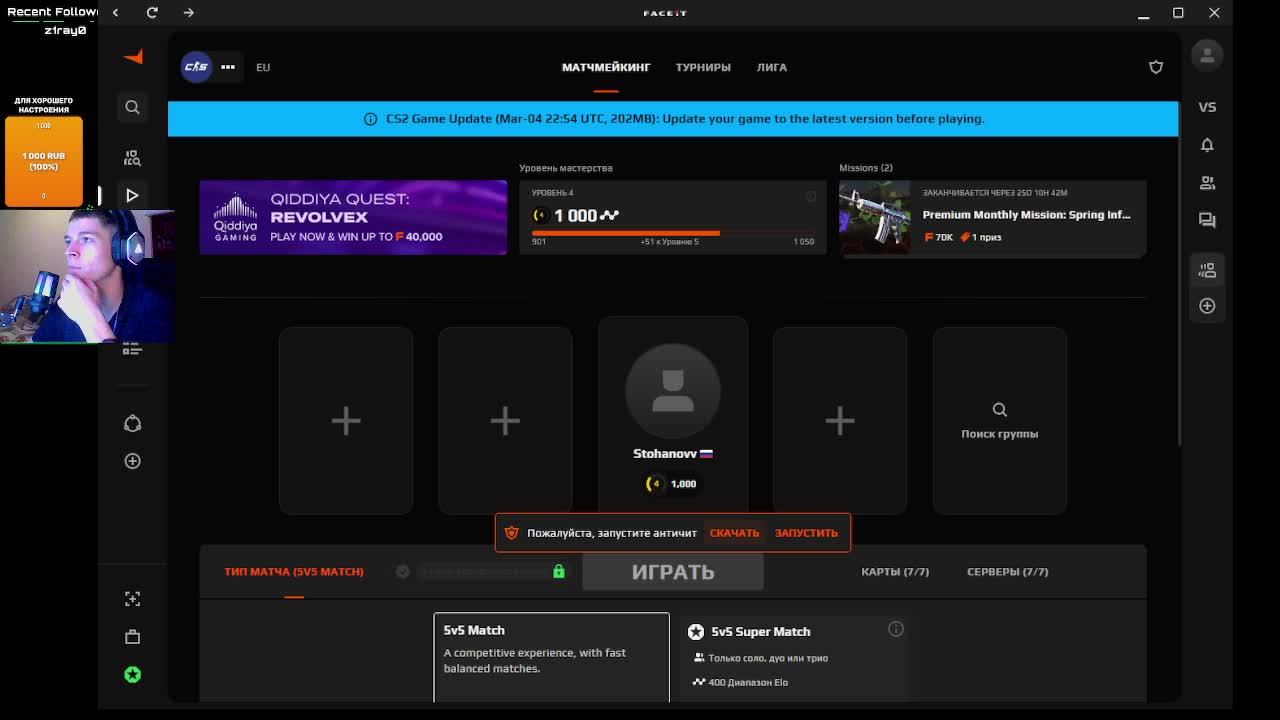Click the info icon in CS2 update banner
The image size is (1280, 720).
point(371,119)
